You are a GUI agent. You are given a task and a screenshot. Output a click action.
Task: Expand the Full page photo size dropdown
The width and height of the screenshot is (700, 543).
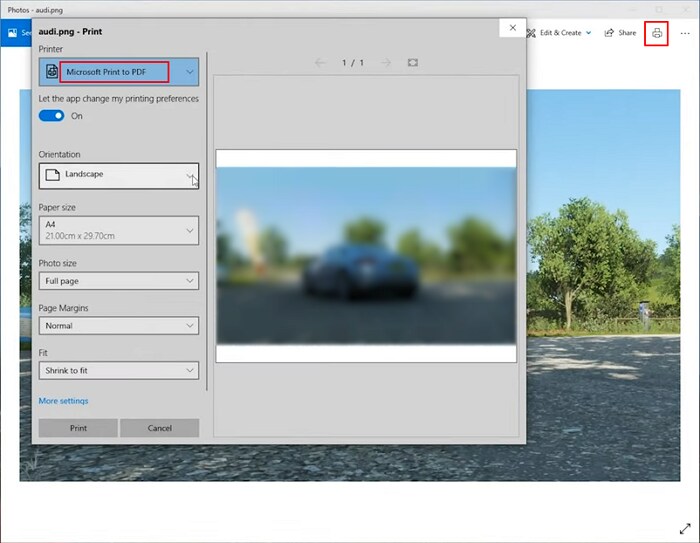tap(119, 281)
